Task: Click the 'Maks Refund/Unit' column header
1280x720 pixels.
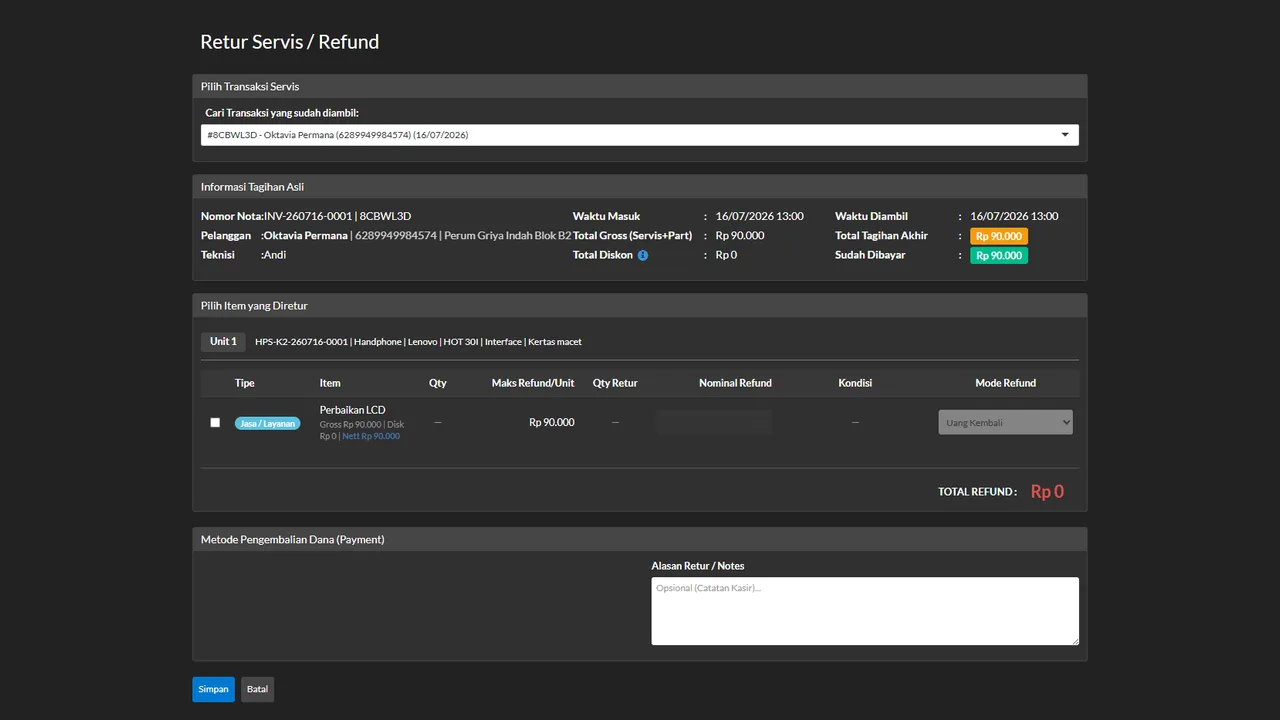Action: pyautogui.click(x=533, y=383)
